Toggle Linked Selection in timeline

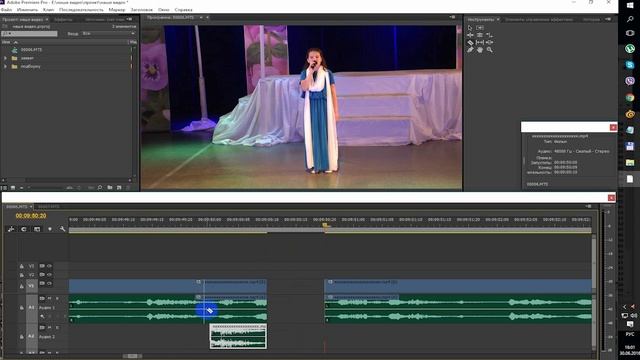[x=37, y=229]
